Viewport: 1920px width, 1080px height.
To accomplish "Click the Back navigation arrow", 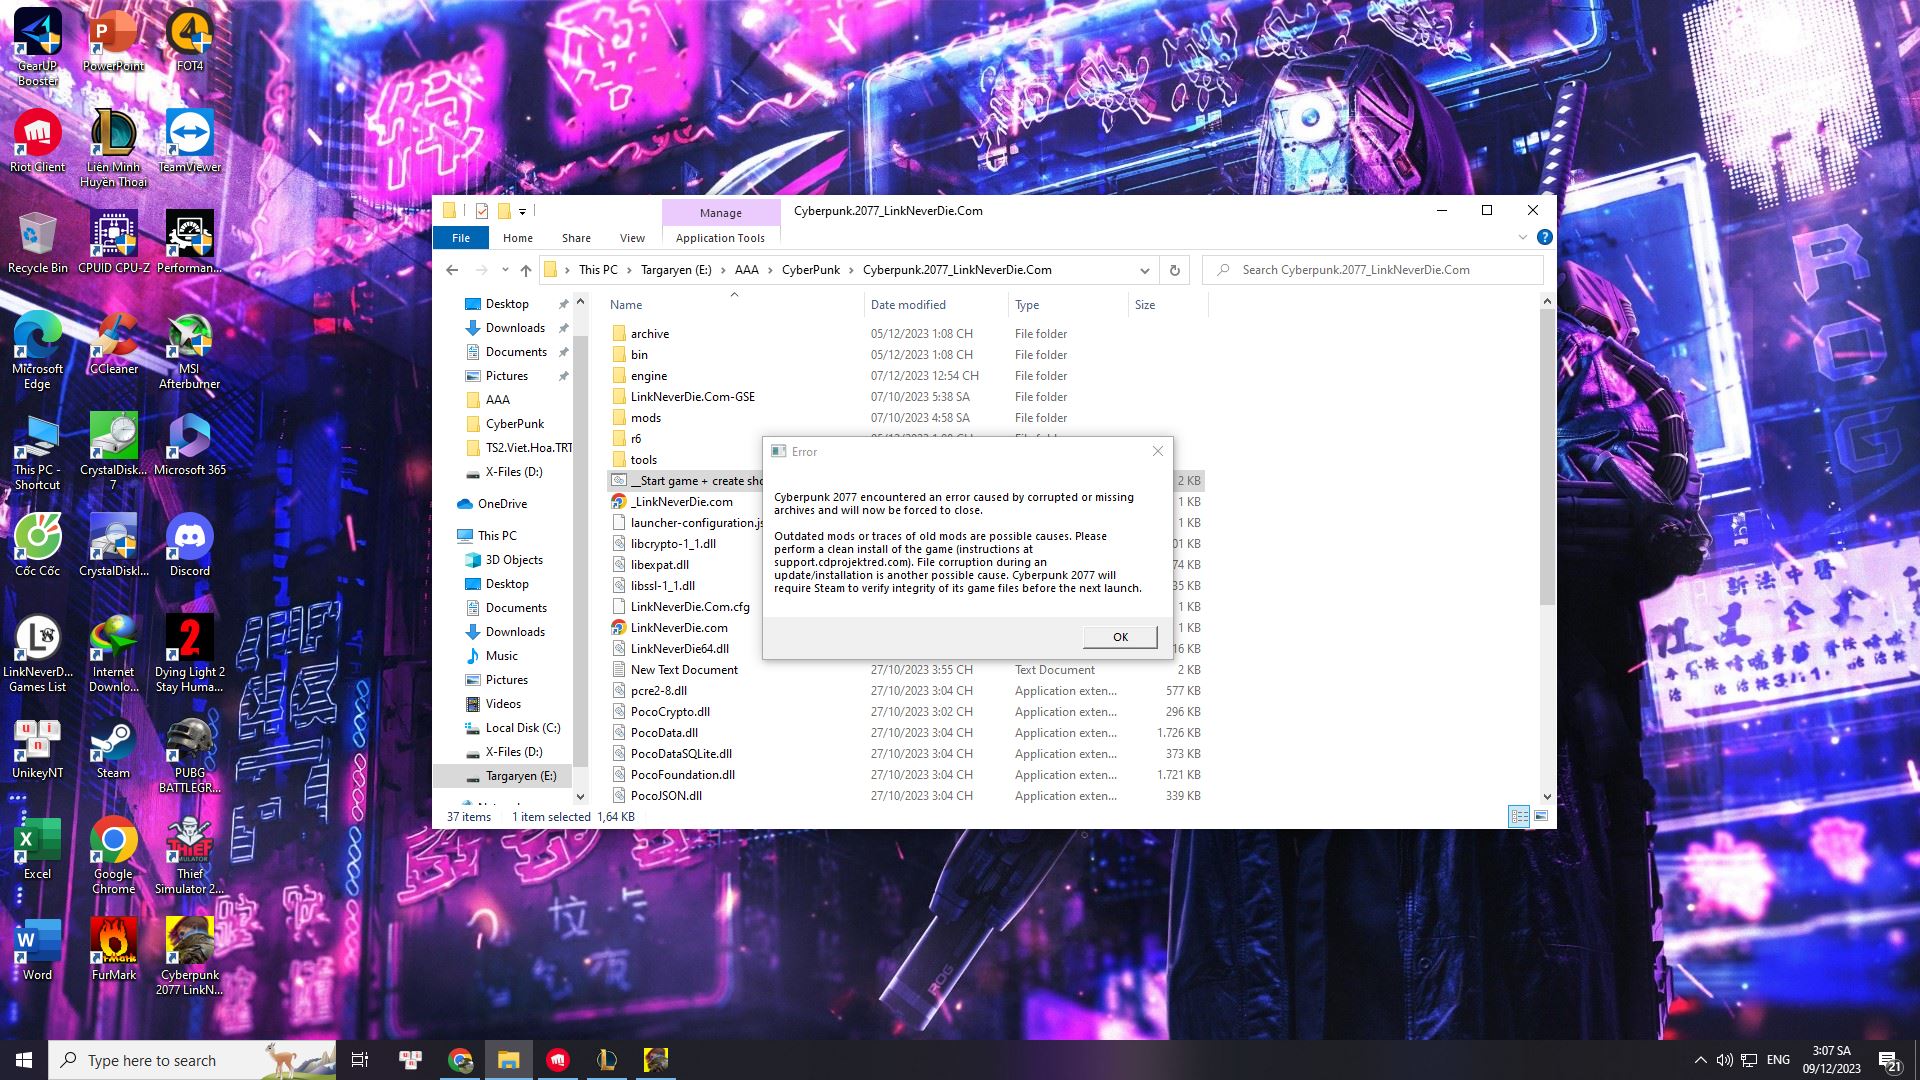I will click(453, 270).
